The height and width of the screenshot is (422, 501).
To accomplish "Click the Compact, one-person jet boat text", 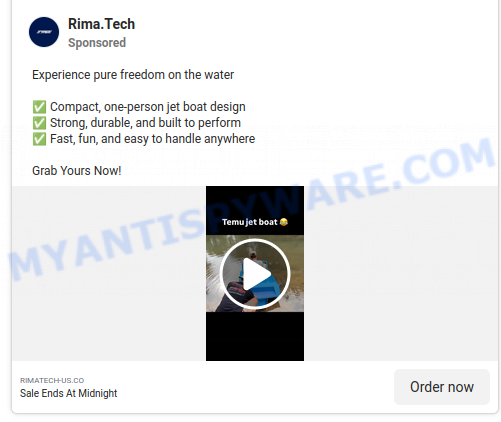I will click(x=148, y=107).
